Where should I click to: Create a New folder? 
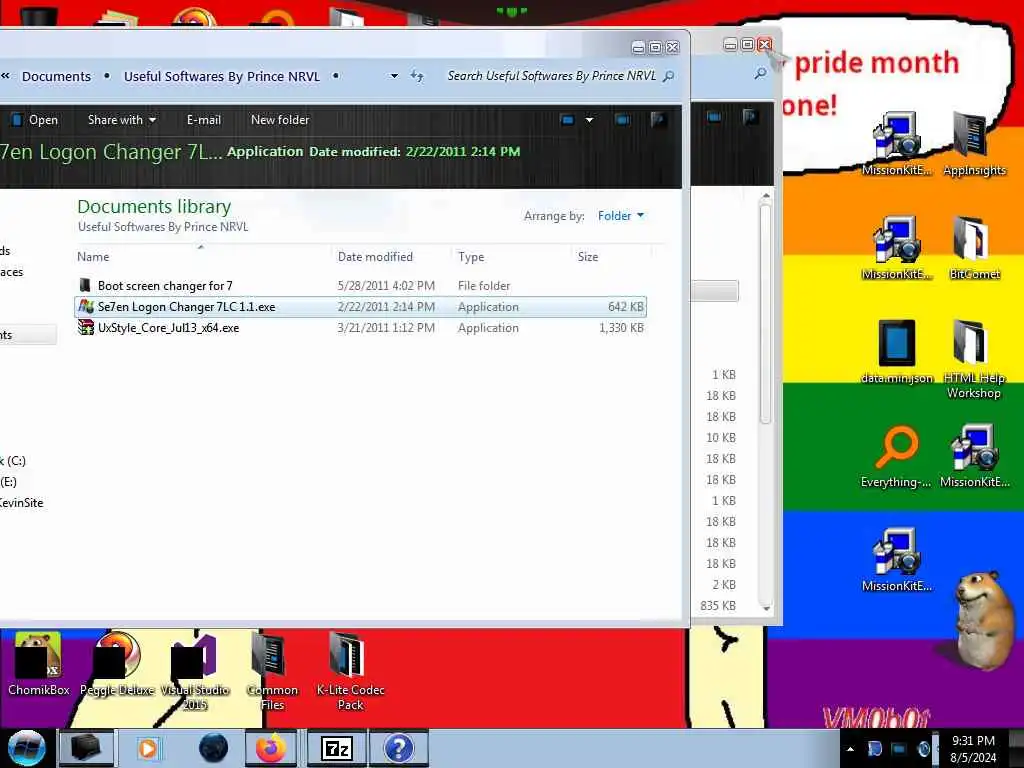(280, 120)
